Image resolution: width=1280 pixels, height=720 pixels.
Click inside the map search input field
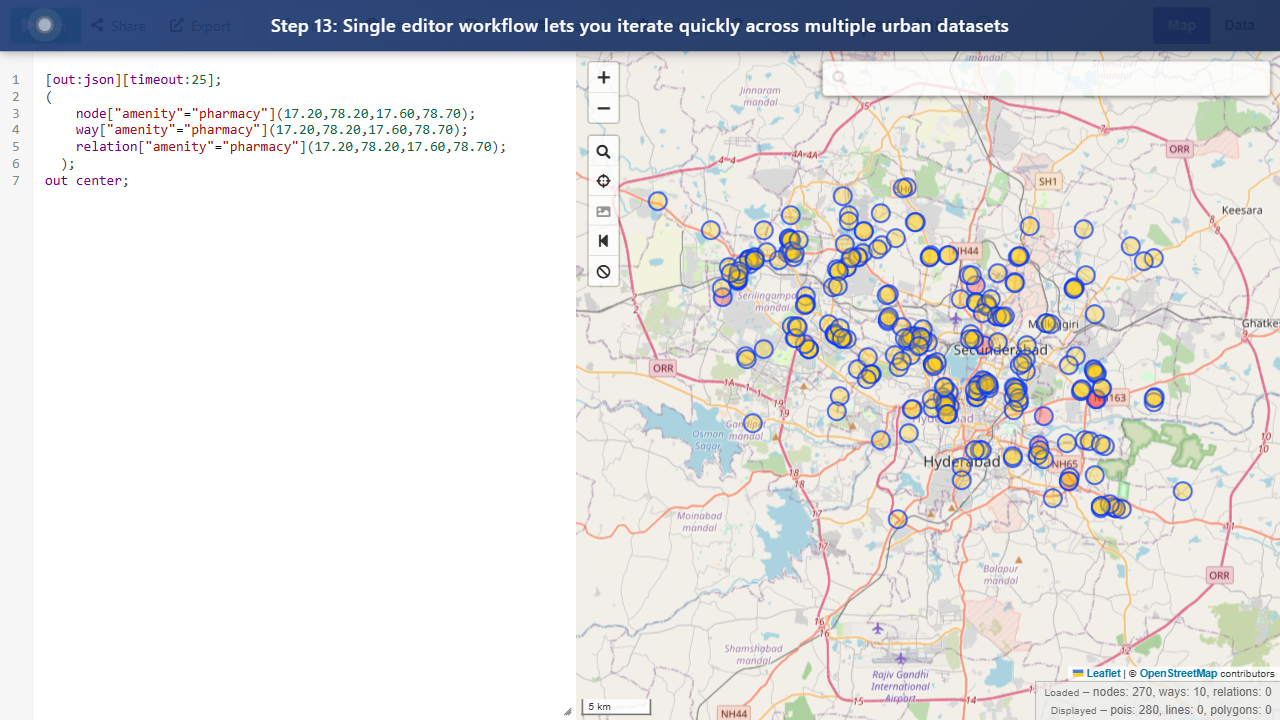tap(1046, 77)
